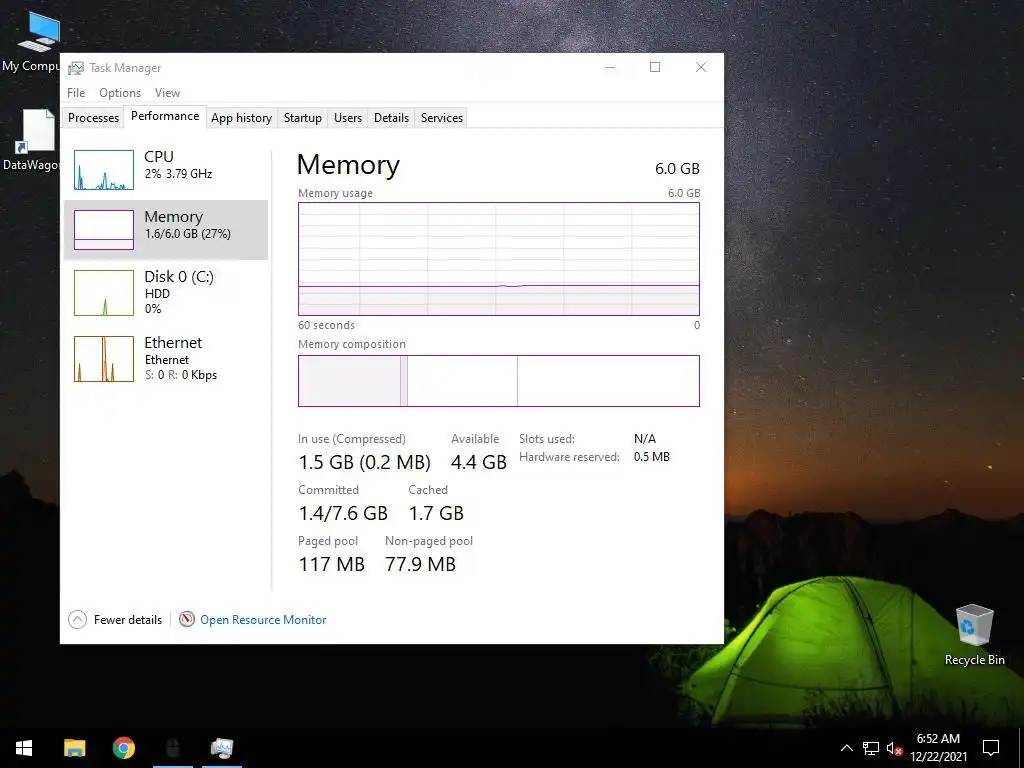Select the Memory mini graph thumbnail
Screen dimensions: 1024x768
[x=104, y=229]
